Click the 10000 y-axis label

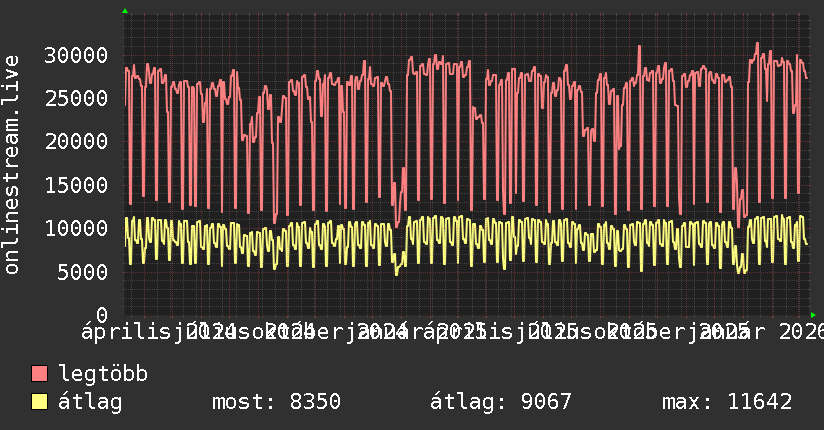[76, 228]
